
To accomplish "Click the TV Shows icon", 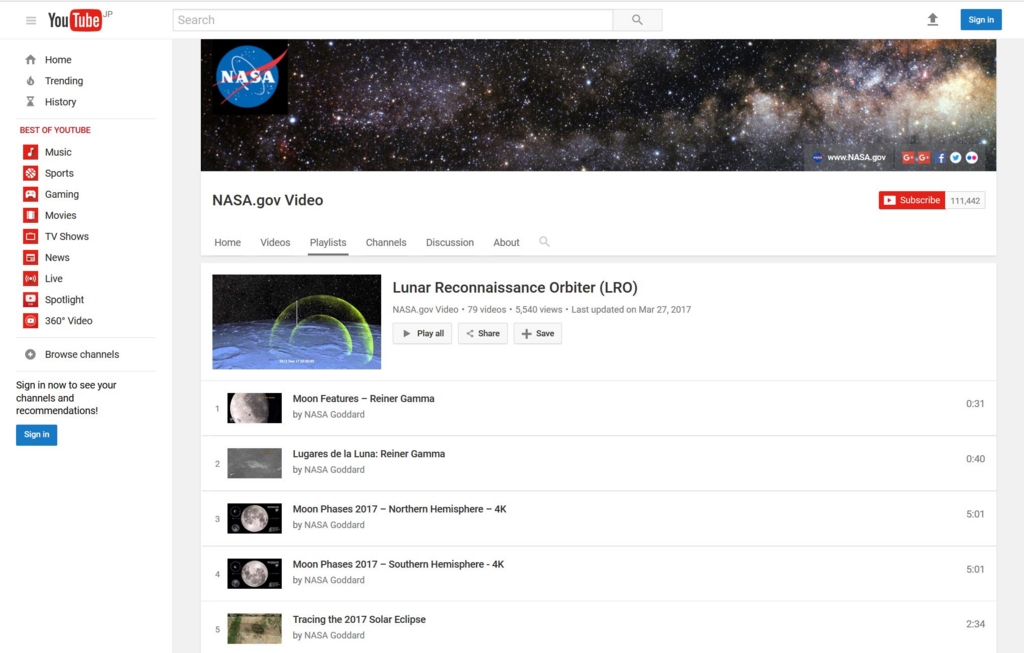I will [31, 236].
